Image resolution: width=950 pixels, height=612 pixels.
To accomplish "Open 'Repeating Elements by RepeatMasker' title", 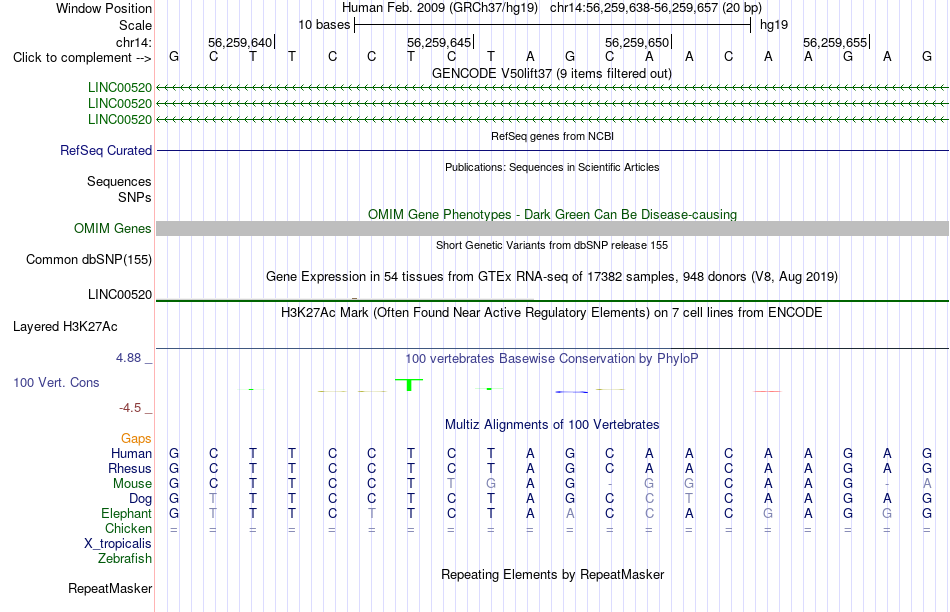I will click(552, 574).
